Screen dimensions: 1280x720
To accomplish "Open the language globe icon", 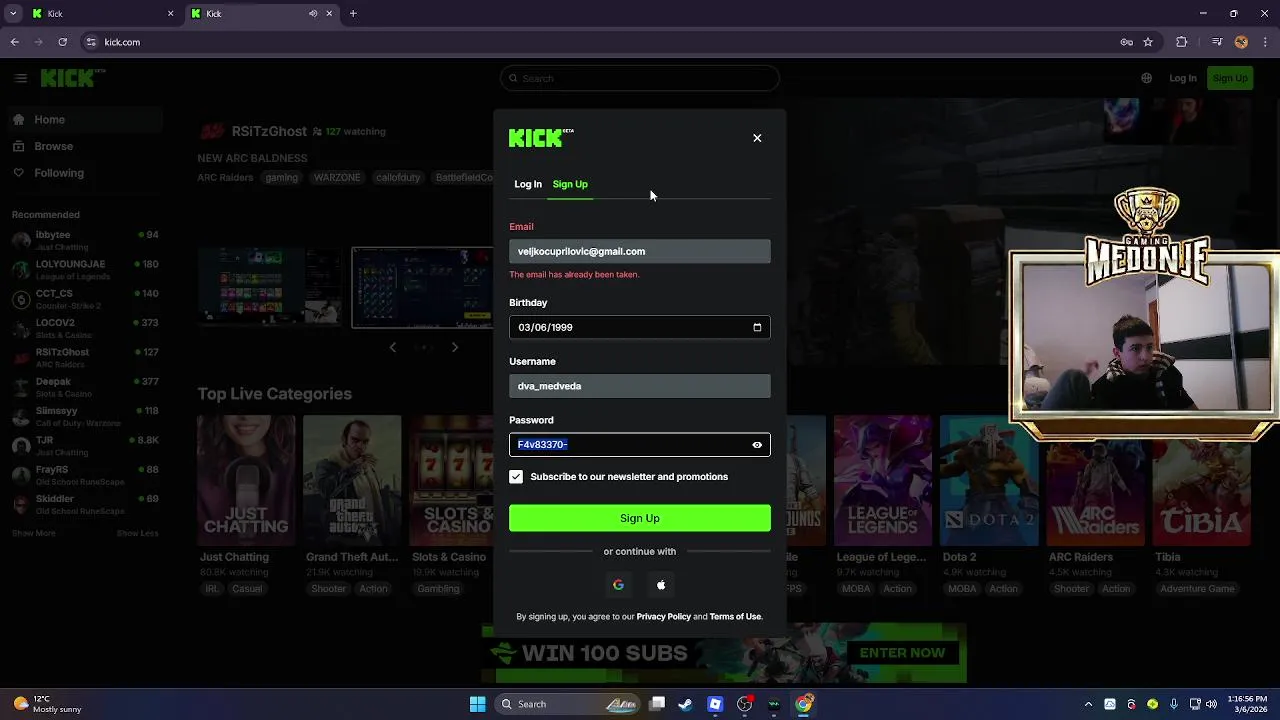I will (1146, 78).
